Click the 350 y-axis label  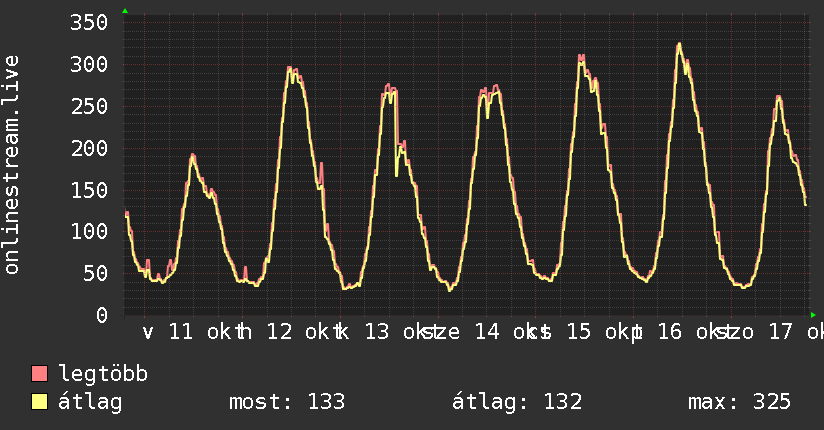89,23
